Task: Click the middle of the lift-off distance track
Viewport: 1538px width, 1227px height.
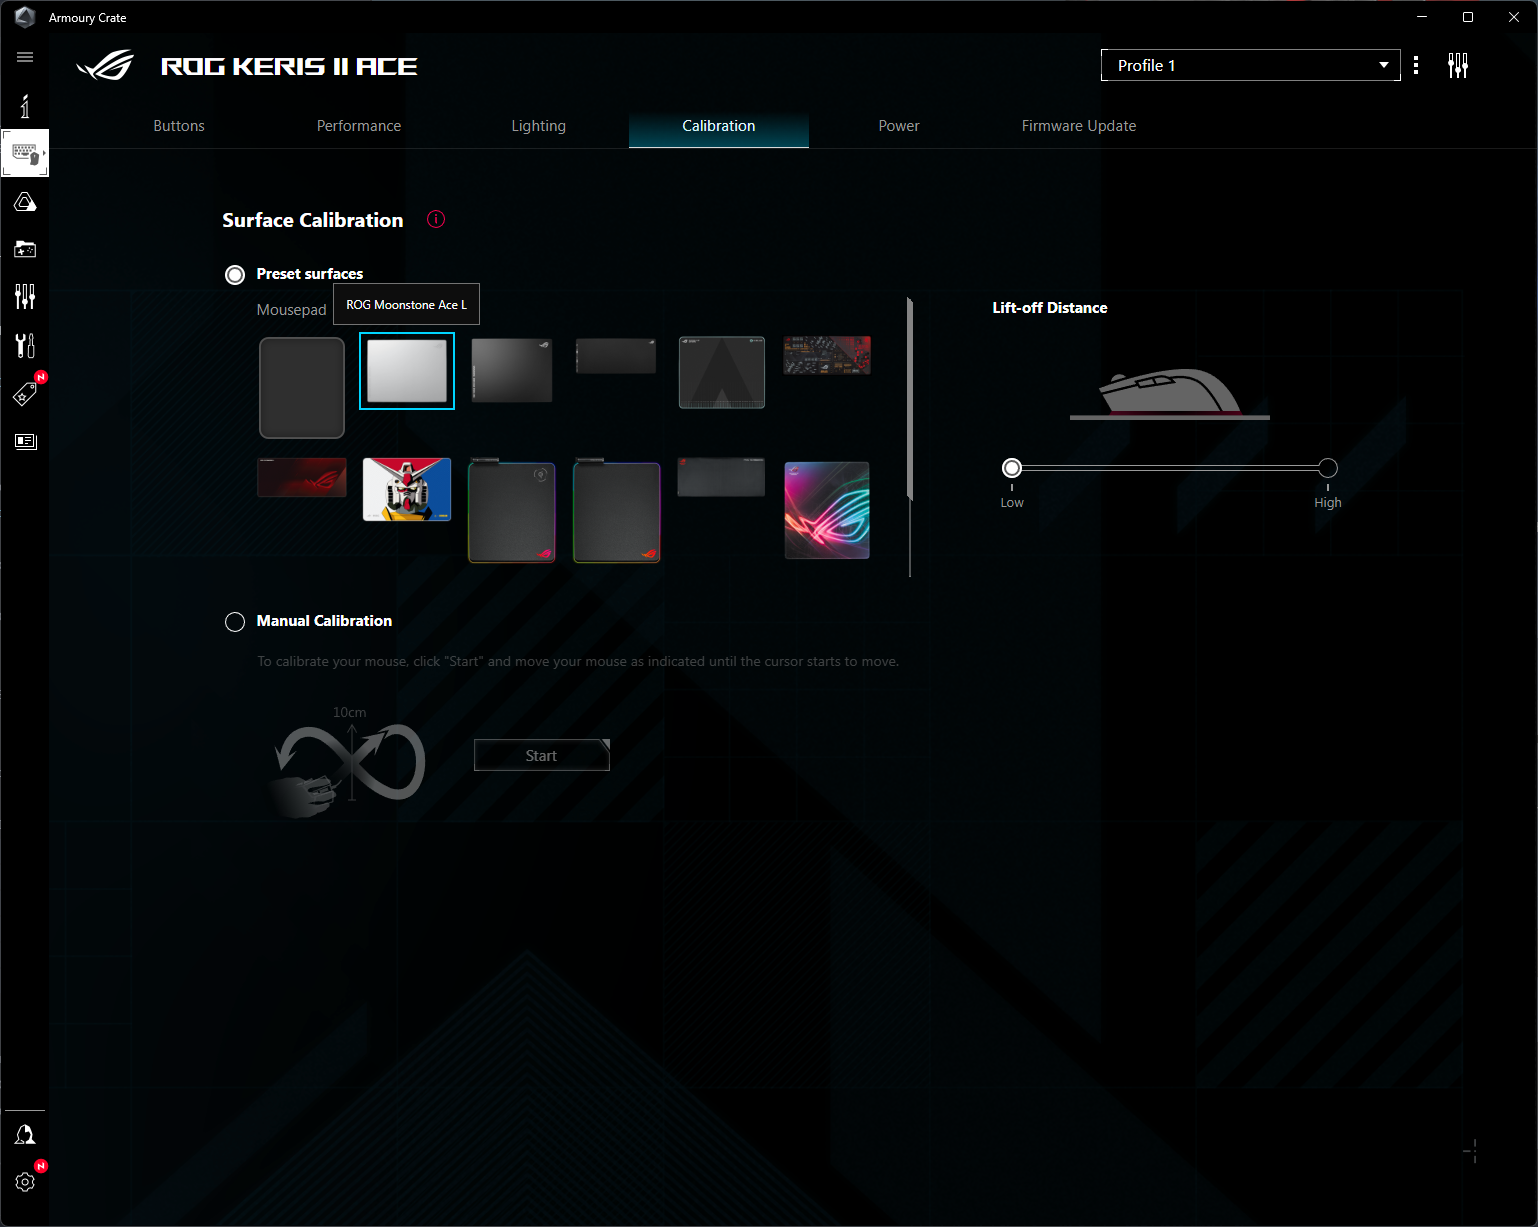Action: click(1170, 468)
